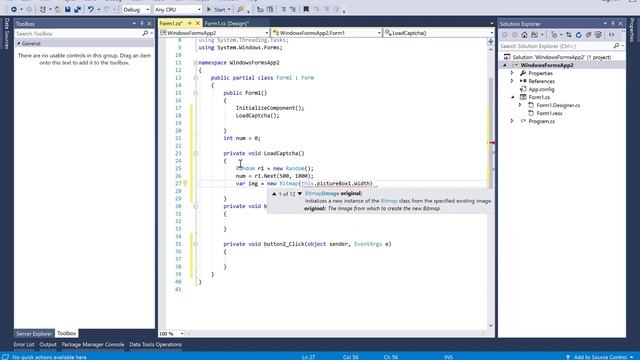Open the Error List tab
The height and width of the screenshot is (360, 640).
(x=24, y=344)
